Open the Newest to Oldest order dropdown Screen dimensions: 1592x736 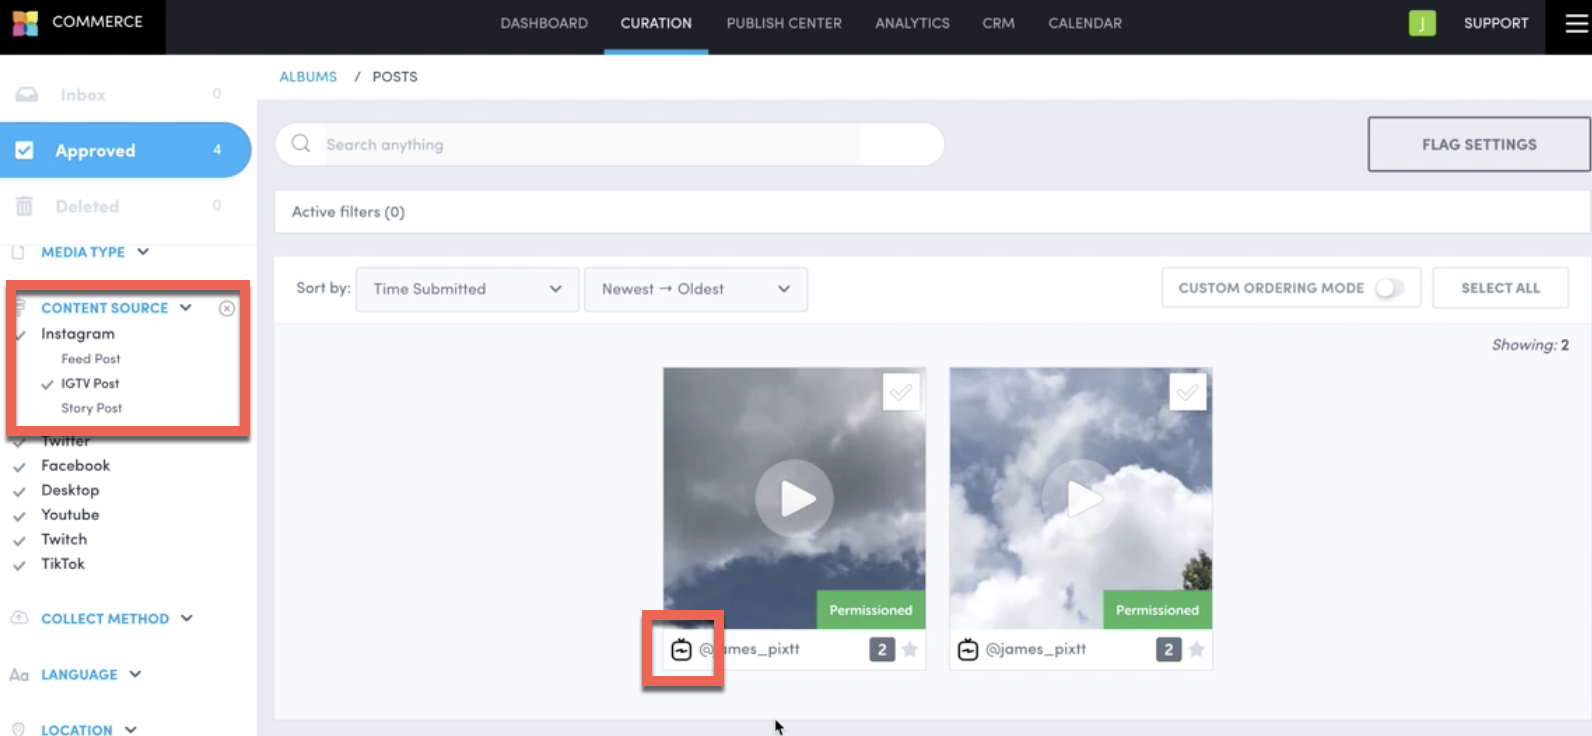695,289
